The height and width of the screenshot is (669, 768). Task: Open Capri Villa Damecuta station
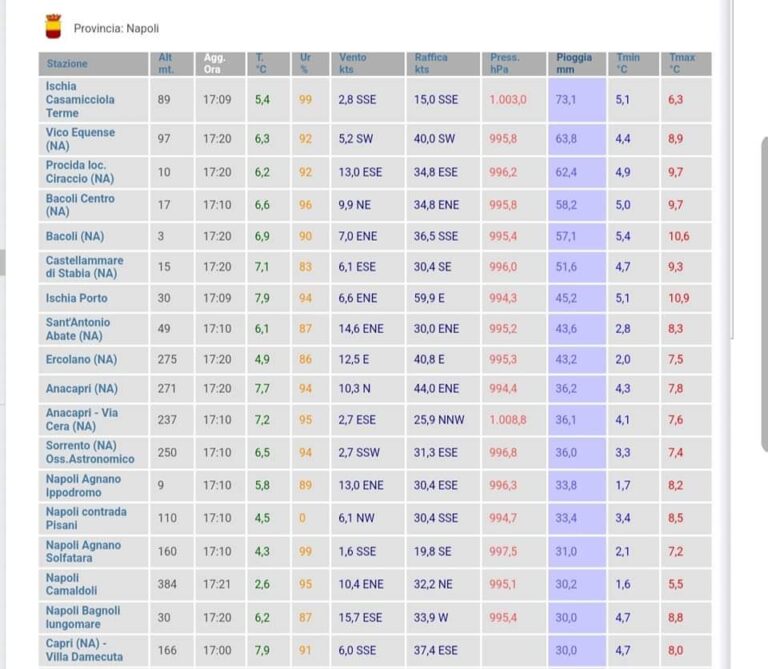(x=84, y=650)
